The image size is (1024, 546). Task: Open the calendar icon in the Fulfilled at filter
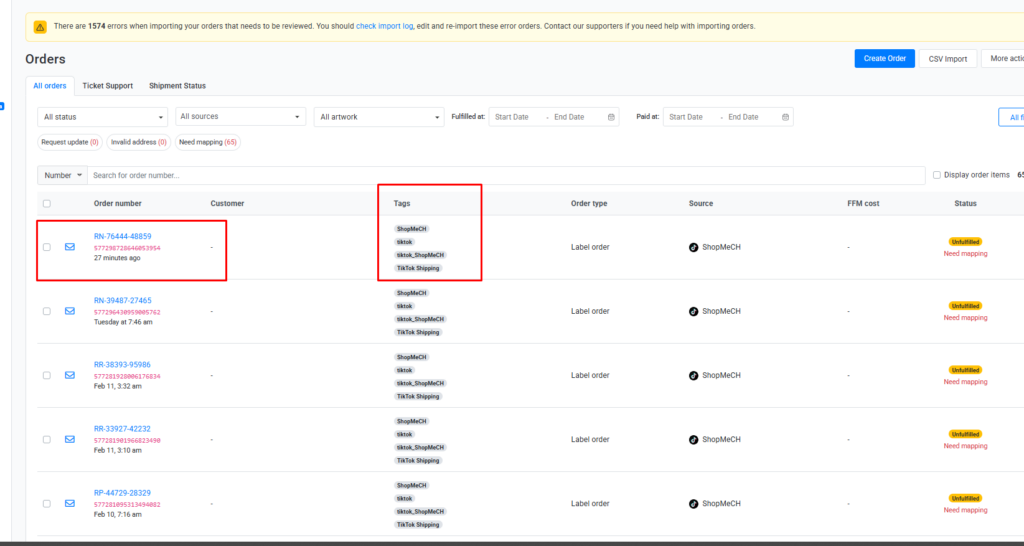tap(611, 117)
